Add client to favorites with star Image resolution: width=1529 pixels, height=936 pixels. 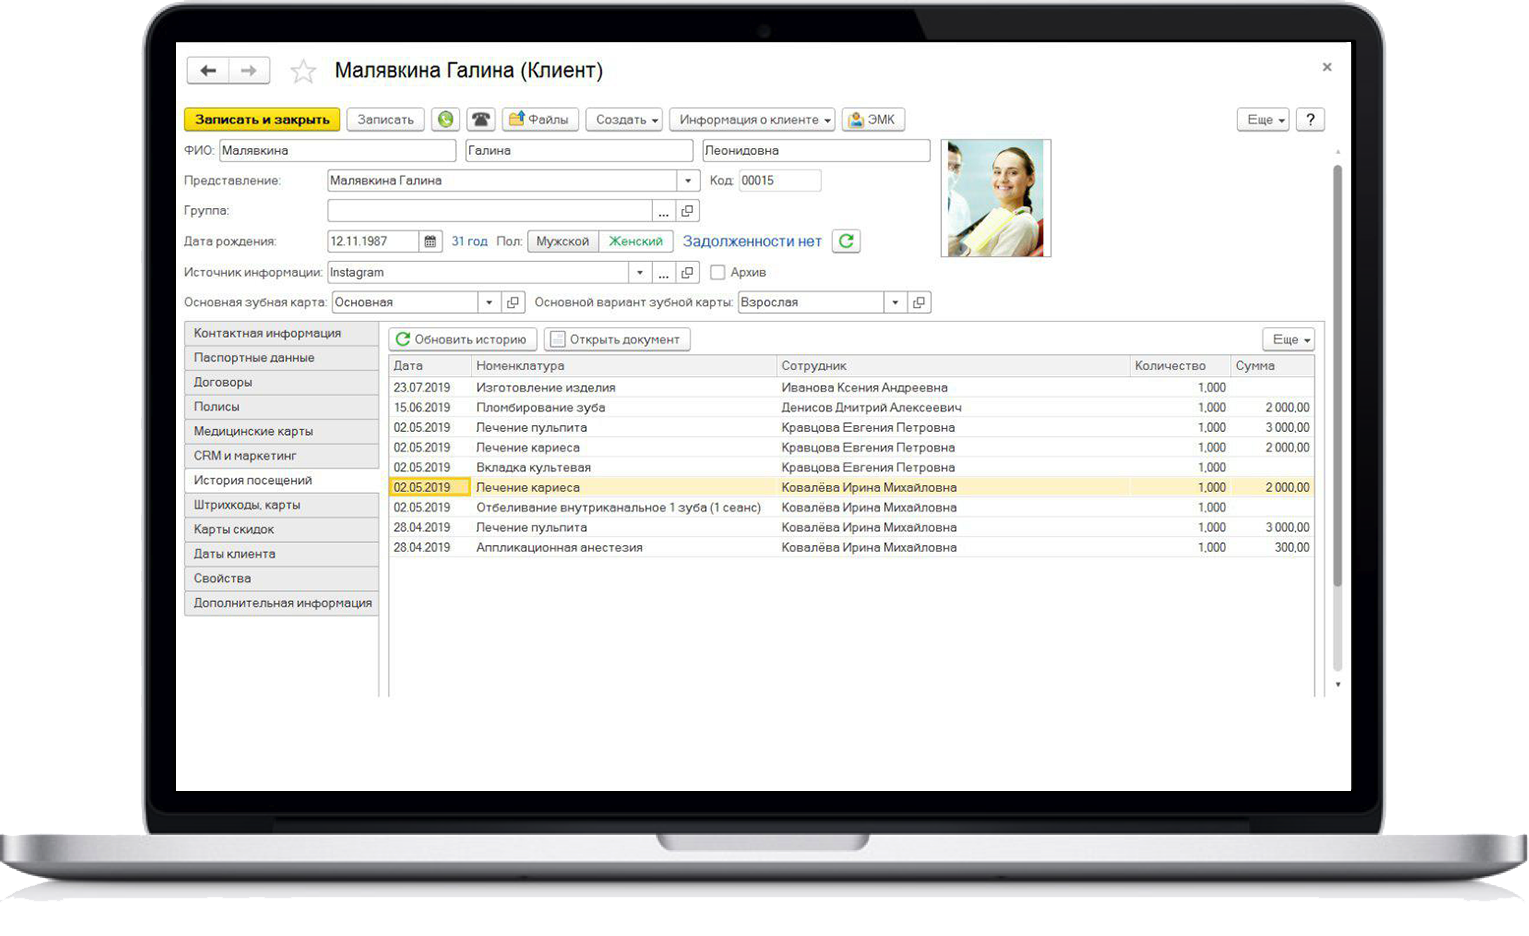coord(303,71)
